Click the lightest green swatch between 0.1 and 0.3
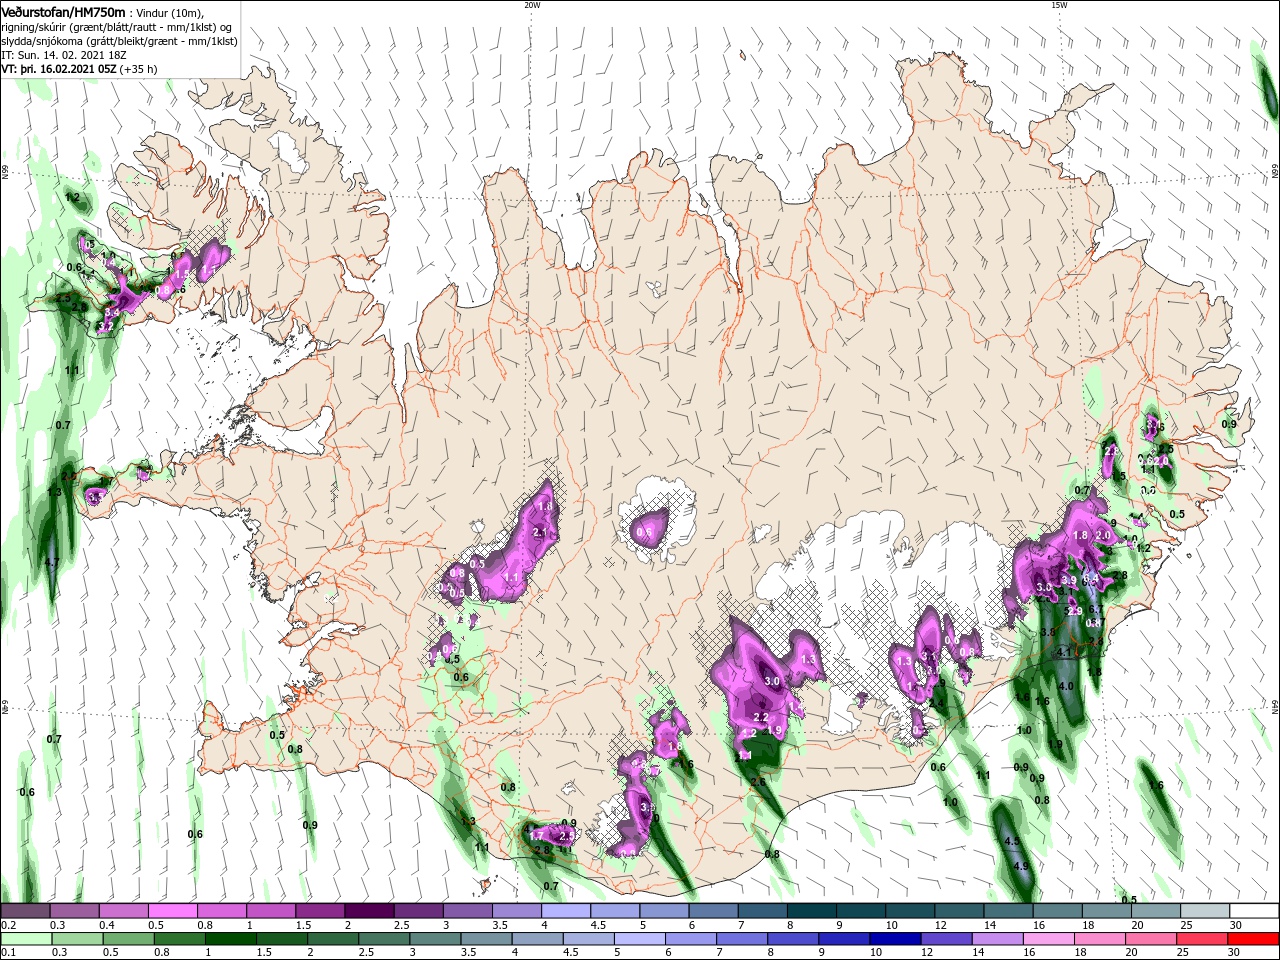The width and height of the screenshot is (1280, 960). coord(26,939)
